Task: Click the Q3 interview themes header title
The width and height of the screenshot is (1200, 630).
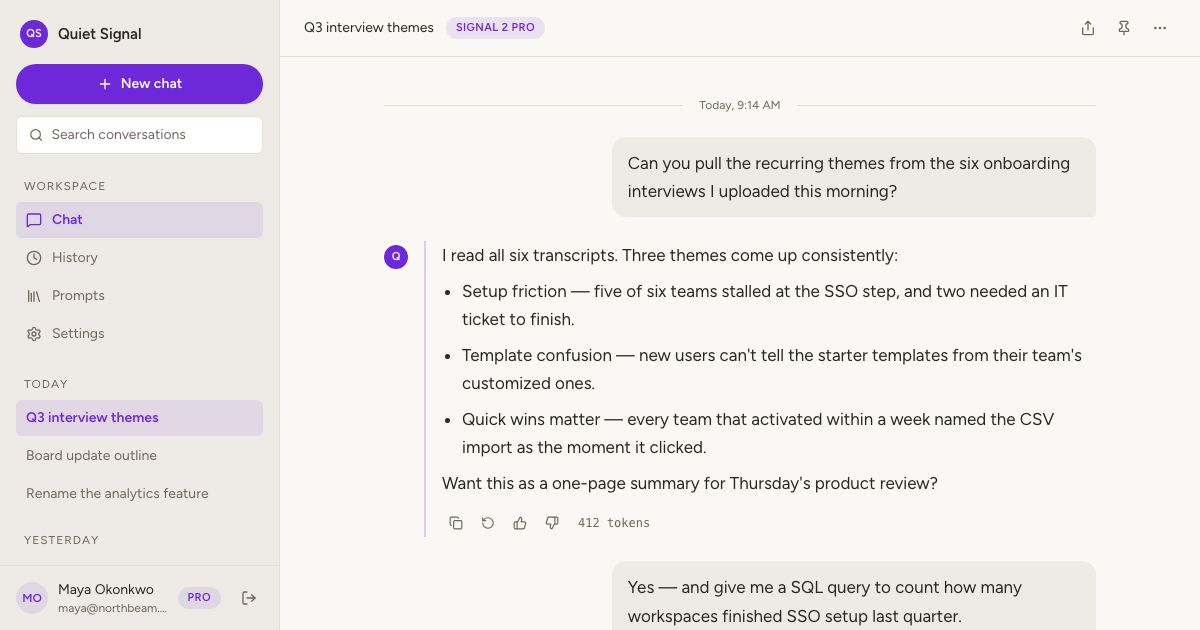Action: pos(369,28)
